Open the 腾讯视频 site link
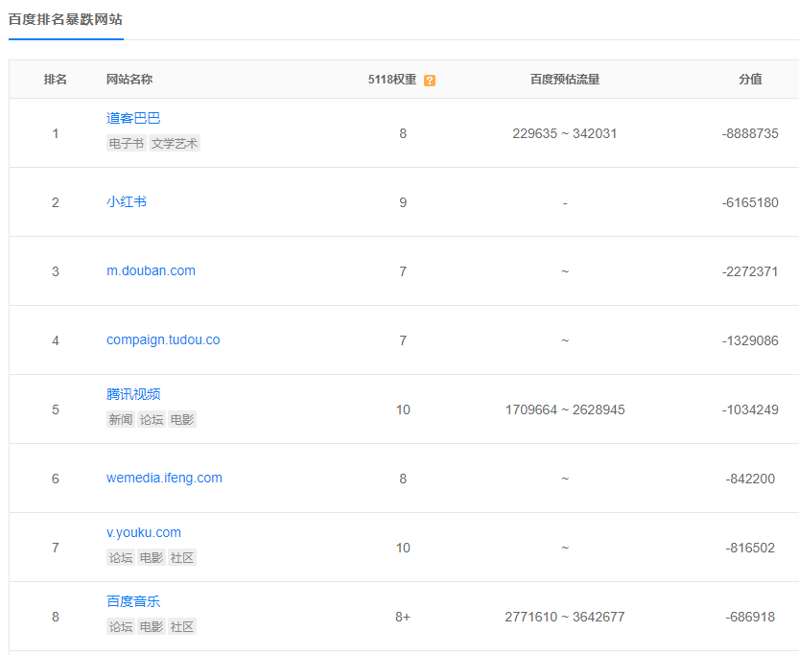 click(134, 394)
